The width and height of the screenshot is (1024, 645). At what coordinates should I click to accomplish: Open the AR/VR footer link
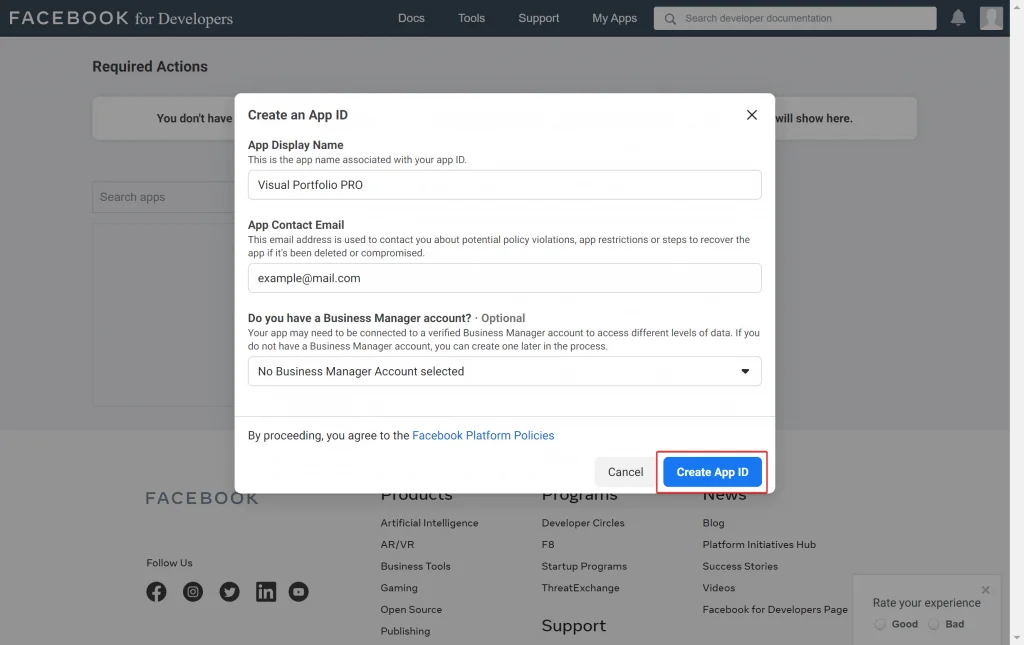tap(397, 544)
